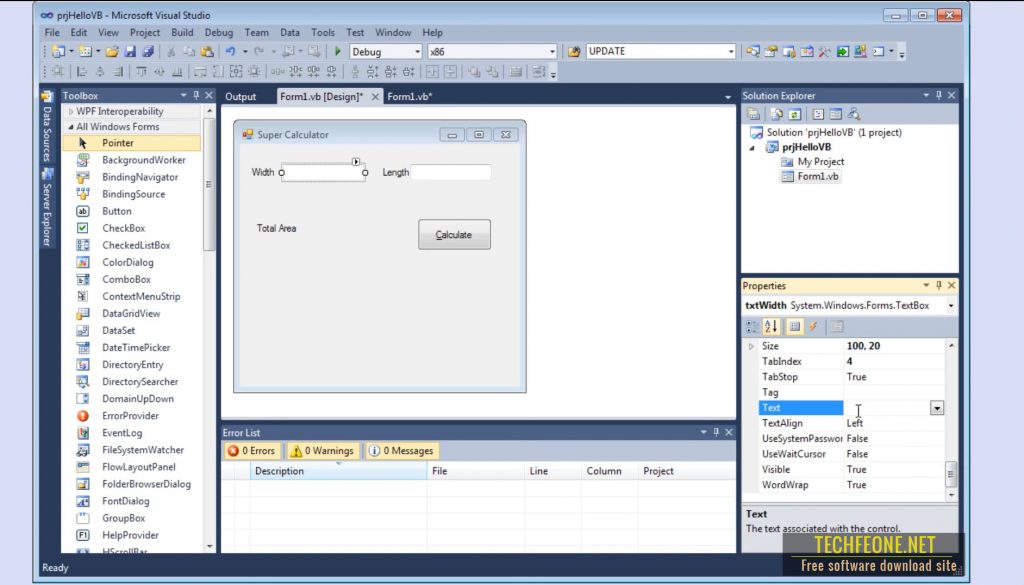This screenshot has width=1024, height=585.
Task: Open the x86 platform dropdown
Action: tap(552, 52)
